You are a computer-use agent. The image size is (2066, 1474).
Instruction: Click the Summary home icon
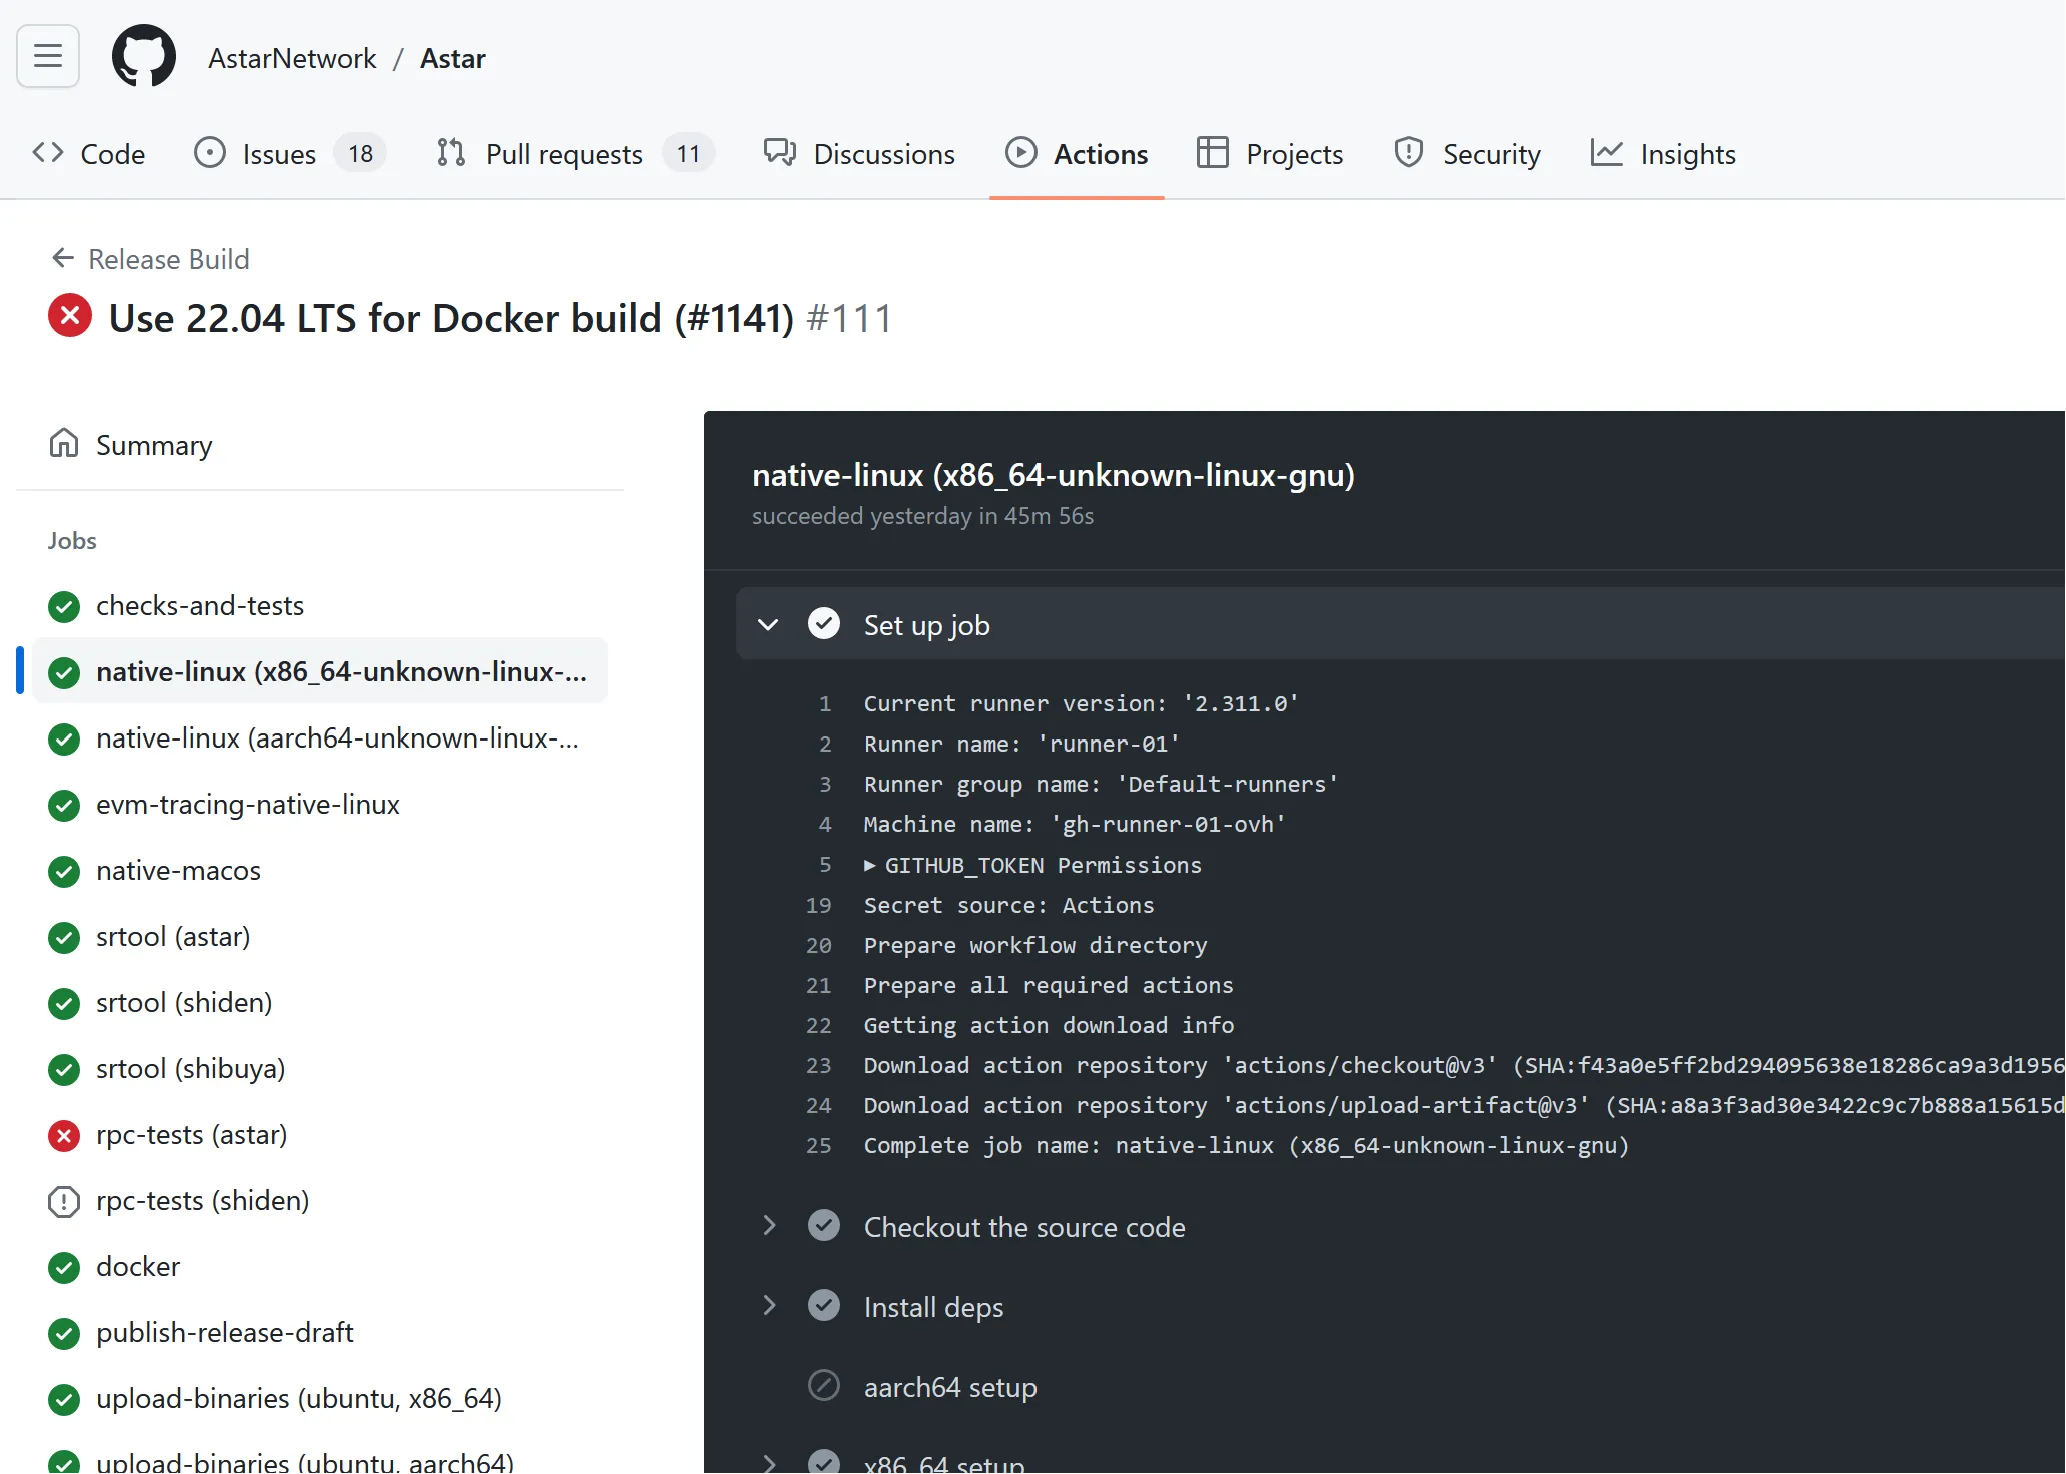click(x=64, y=443)
